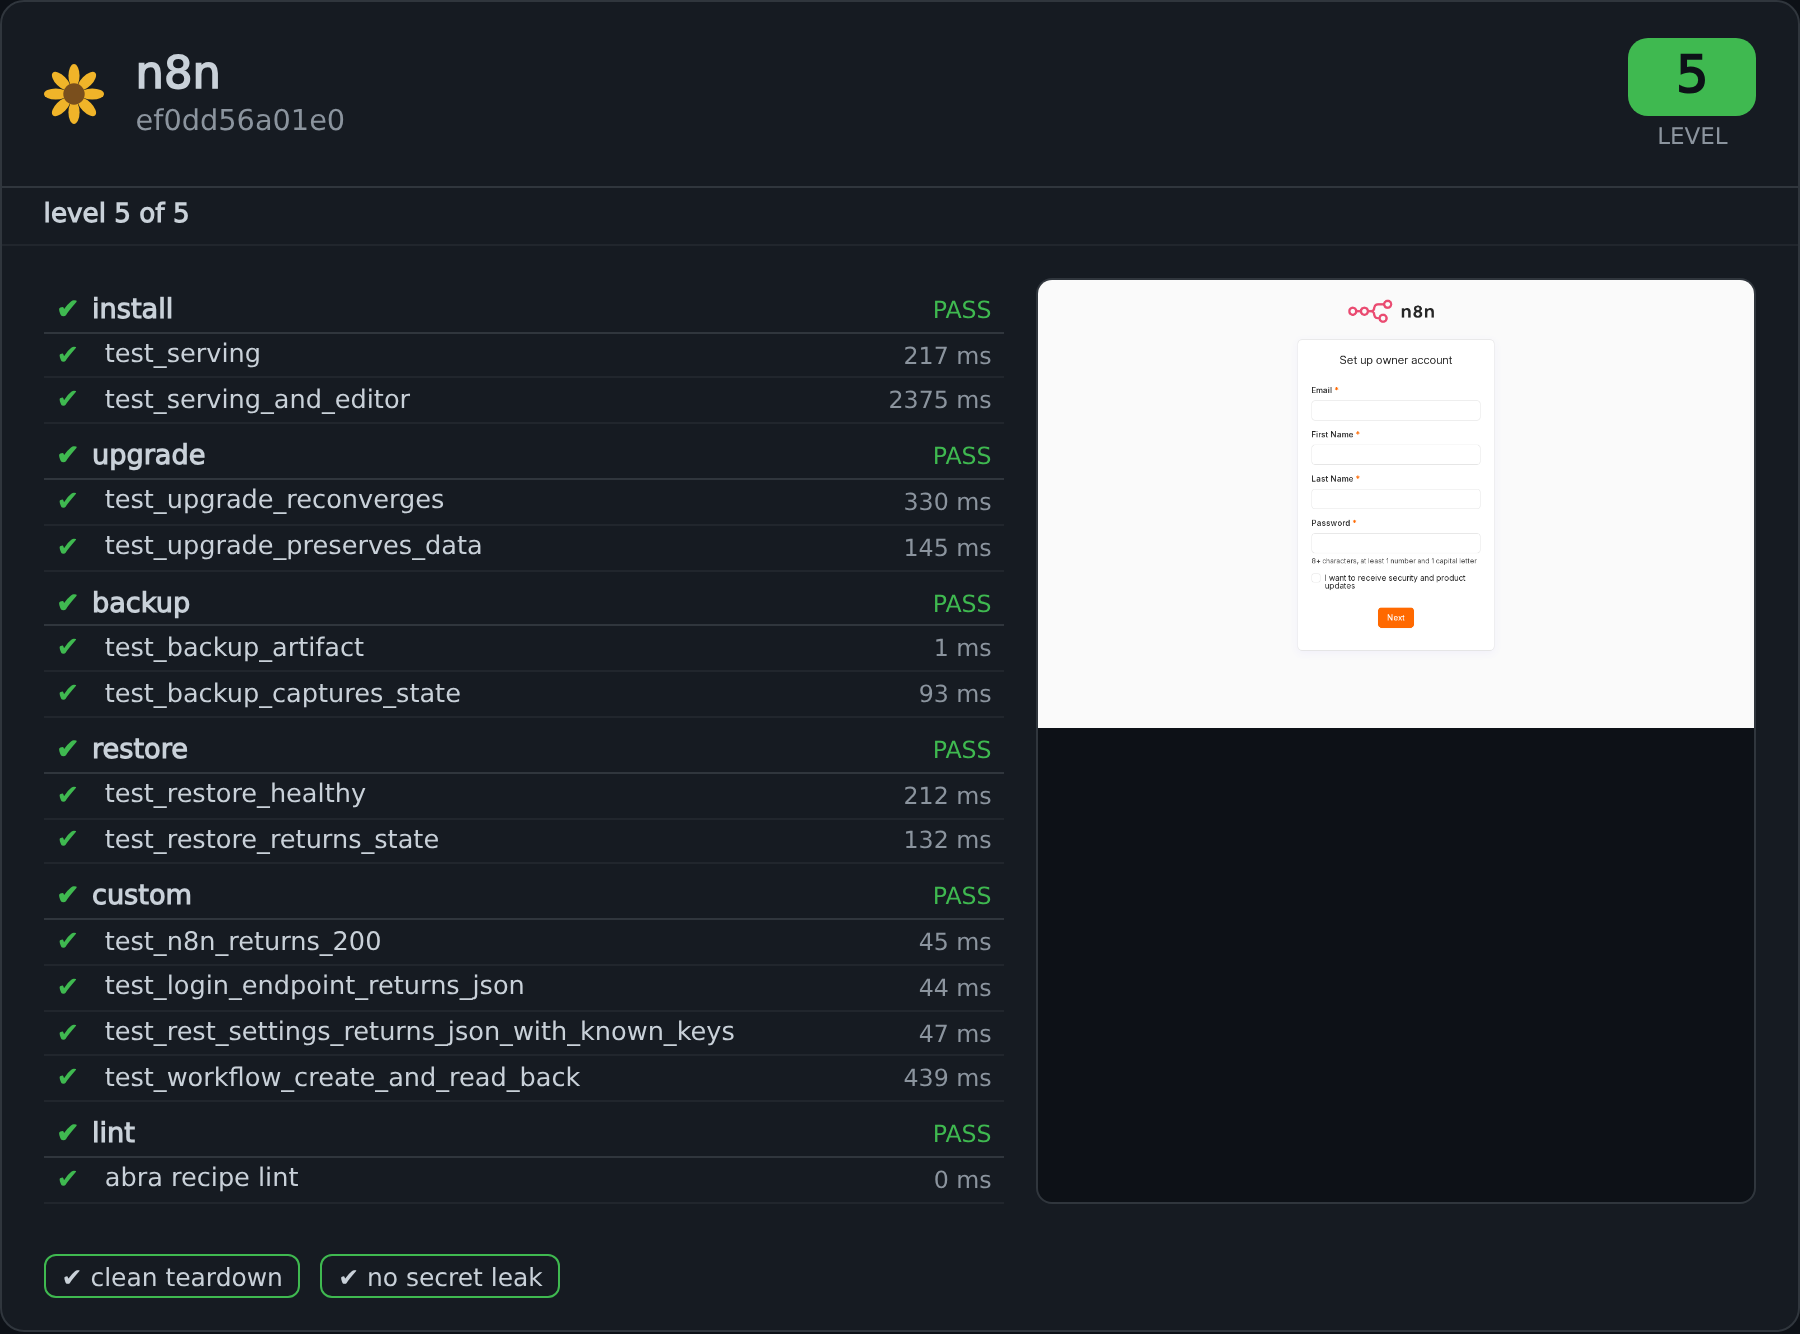Click the check mark beside test_upgrade_preserves_data
This screenshot has height=1334, width=1800.
pyautogui.click(x=67, y=546)
